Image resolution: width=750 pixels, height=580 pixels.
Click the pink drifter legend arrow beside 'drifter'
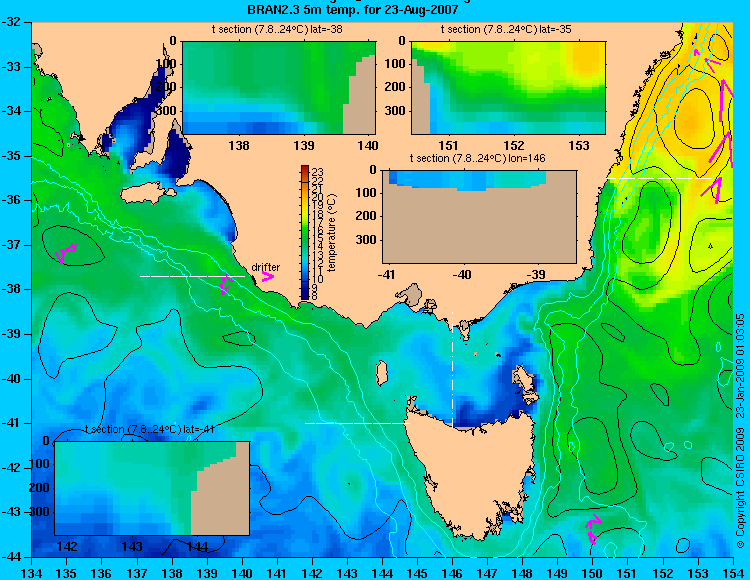coord(268,276)
